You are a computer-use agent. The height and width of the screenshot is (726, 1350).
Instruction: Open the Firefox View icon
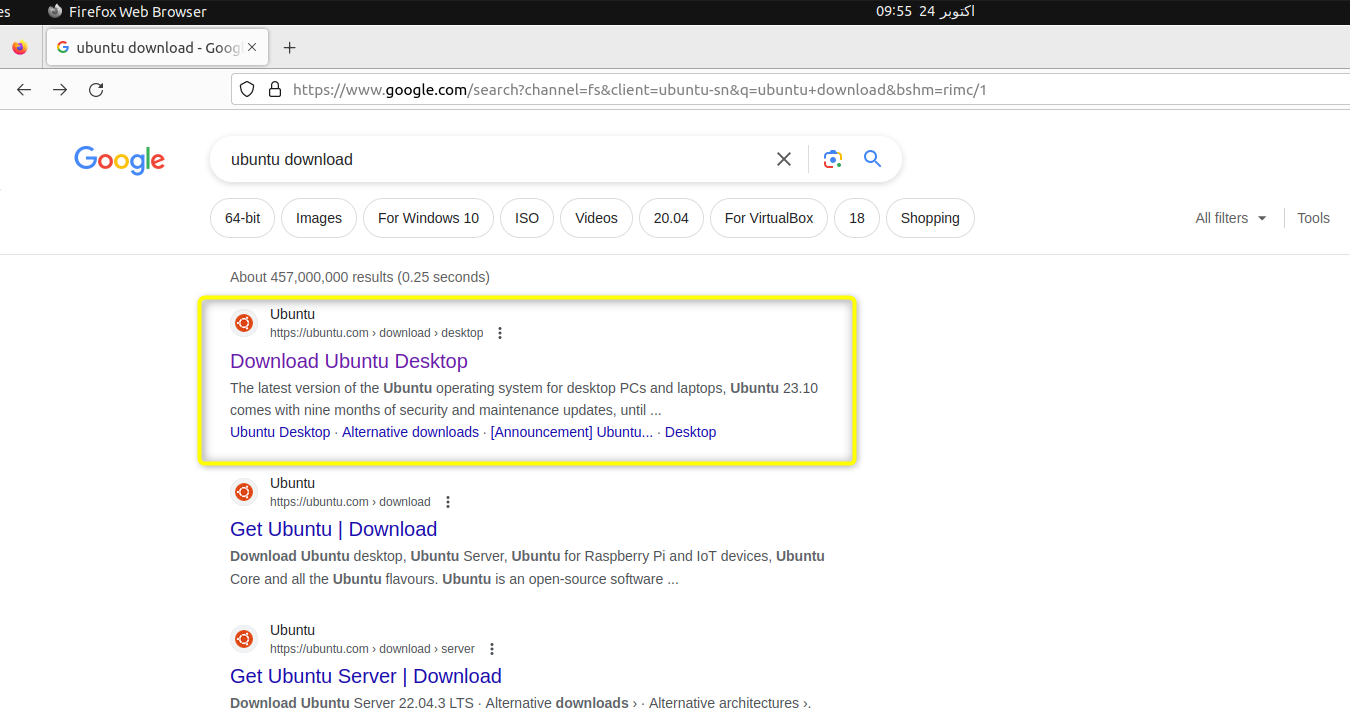pos(19,47)
